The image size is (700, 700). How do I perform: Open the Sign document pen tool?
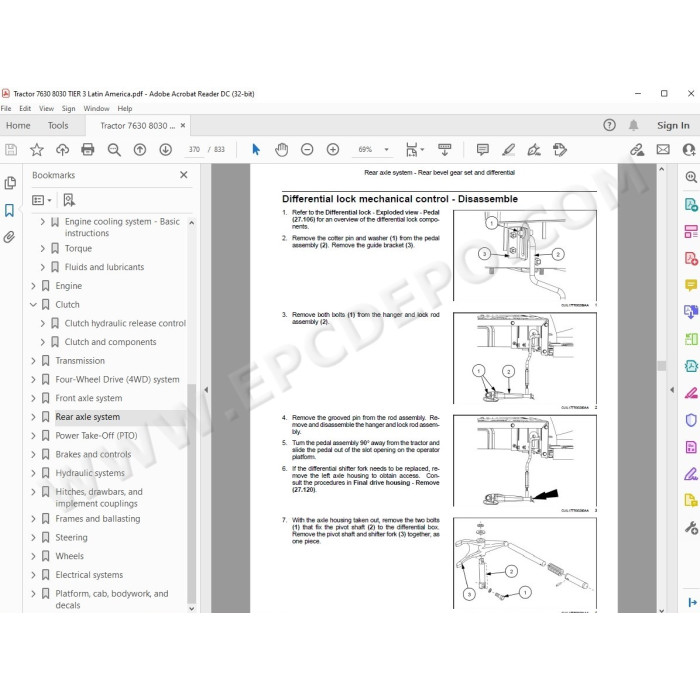coord(534,150)
